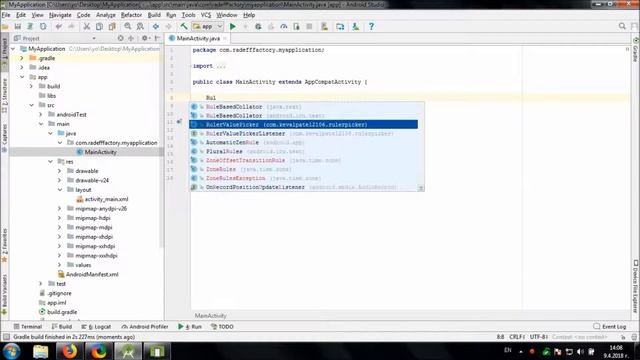640x360 pixels.
Task: Collapse the src folder
Action: pyautogui.click(x=31, y=105)
